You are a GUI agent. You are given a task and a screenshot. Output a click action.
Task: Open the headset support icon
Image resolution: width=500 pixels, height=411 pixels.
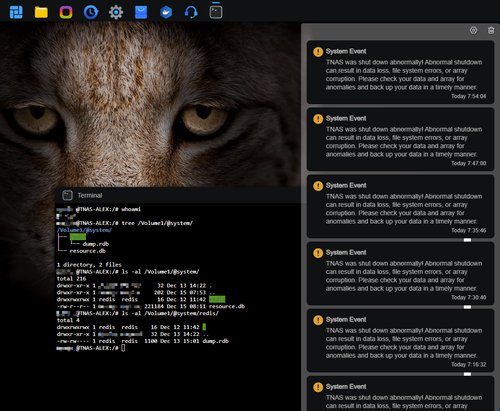coord(191,12)
